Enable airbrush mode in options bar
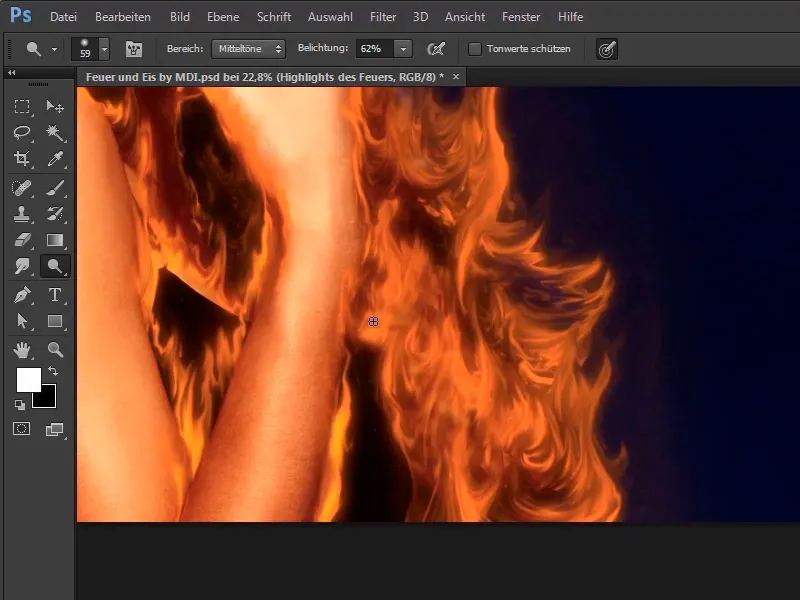 [x=436, y=49]
